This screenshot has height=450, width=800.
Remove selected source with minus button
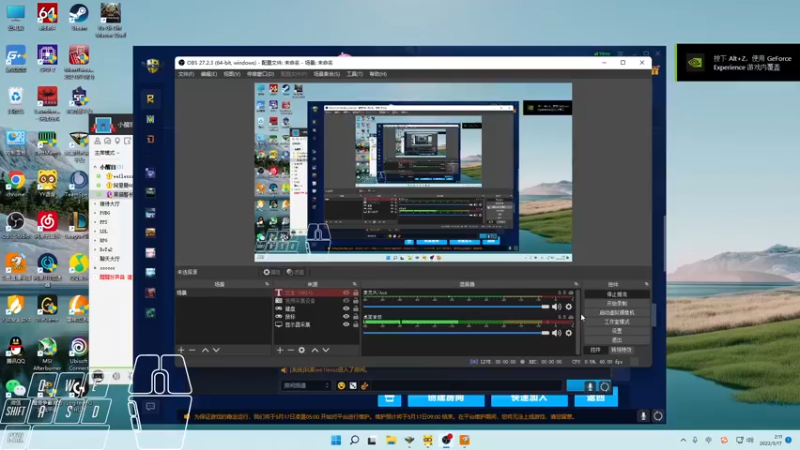(289, 350)
